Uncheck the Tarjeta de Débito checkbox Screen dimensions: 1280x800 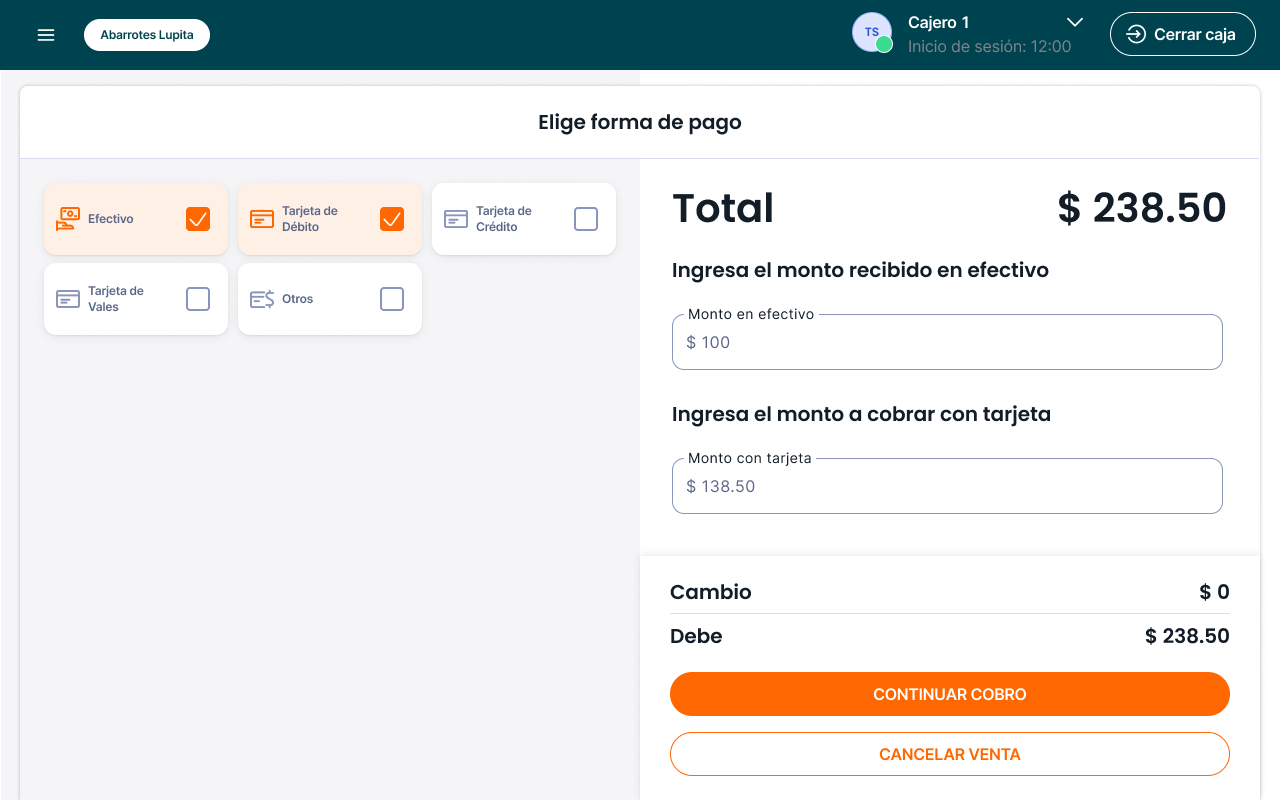(x=392, y=219)
